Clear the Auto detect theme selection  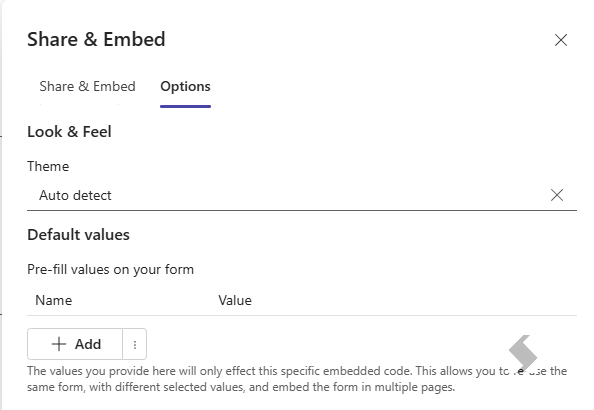pos(556,195)
